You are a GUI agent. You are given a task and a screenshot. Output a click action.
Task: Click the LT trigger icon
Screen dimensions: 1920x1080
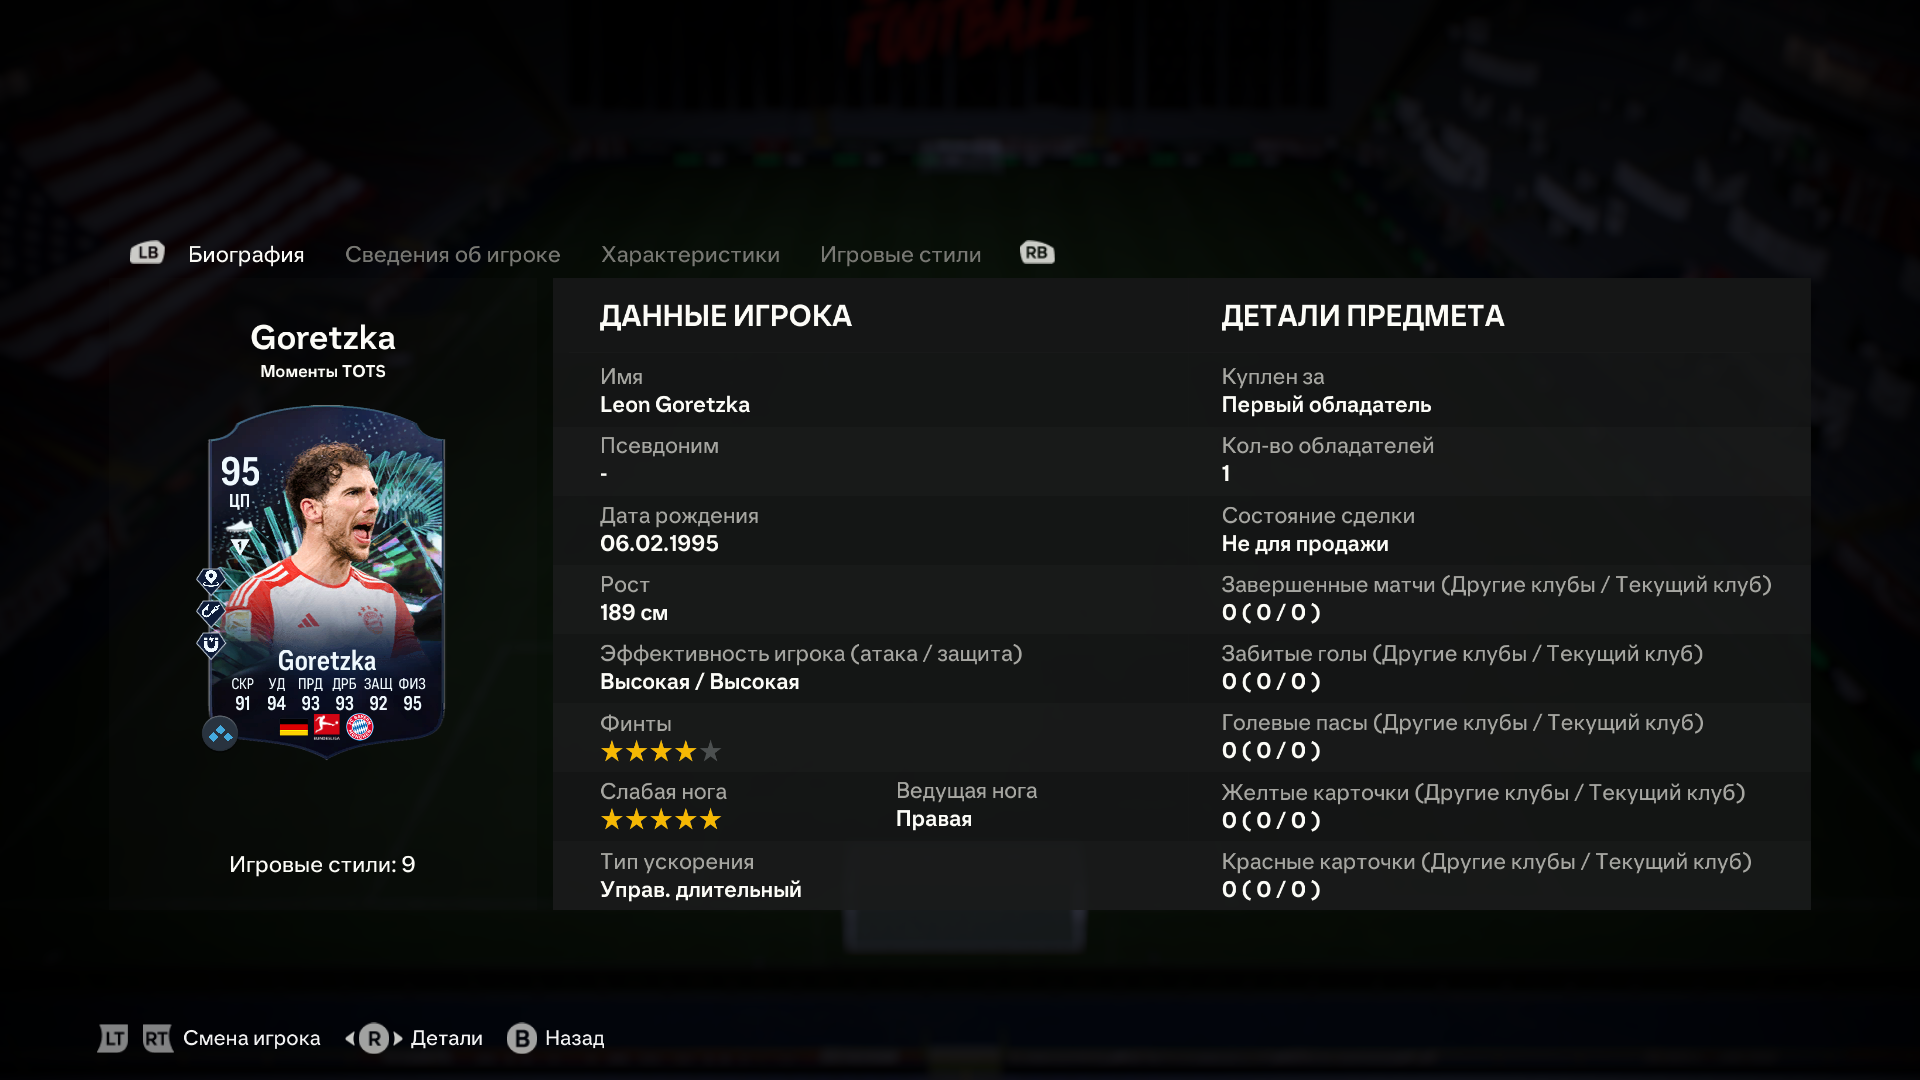(113, 1038)
